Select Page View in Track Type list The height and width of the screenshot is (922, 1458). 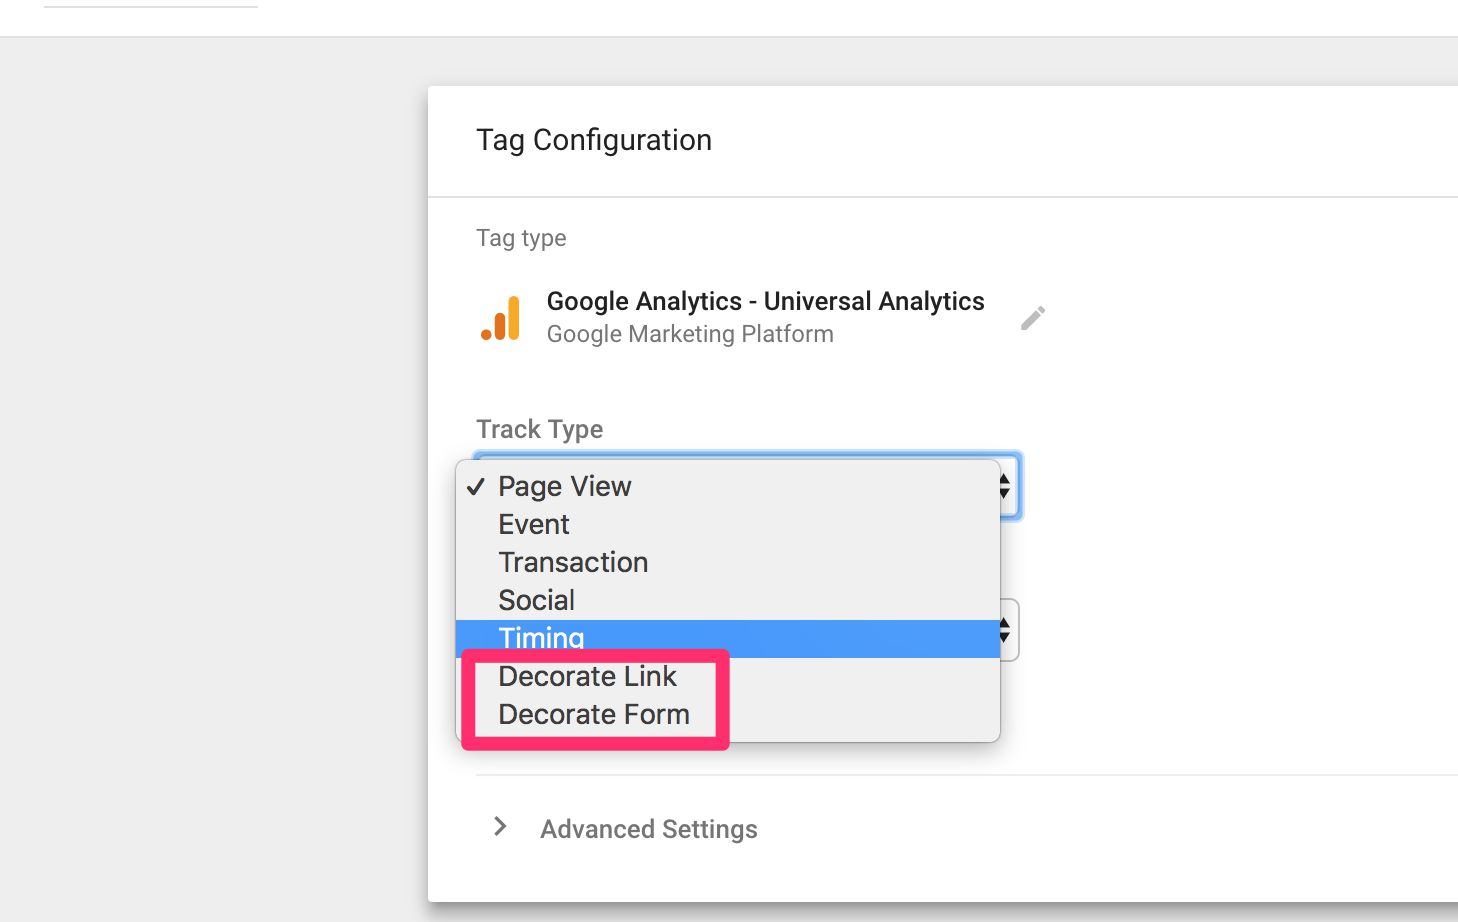[x=728, y=486]
